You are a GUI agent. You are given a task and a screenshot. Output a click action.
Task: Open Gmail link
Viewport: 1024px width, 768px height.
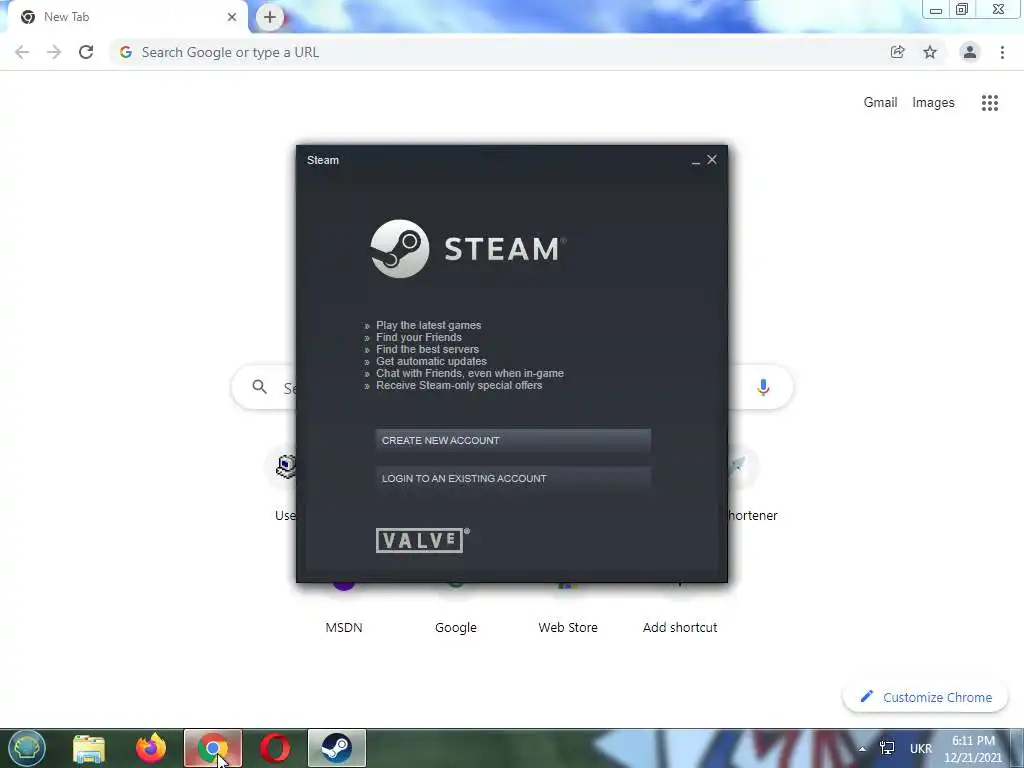point(880,103)
